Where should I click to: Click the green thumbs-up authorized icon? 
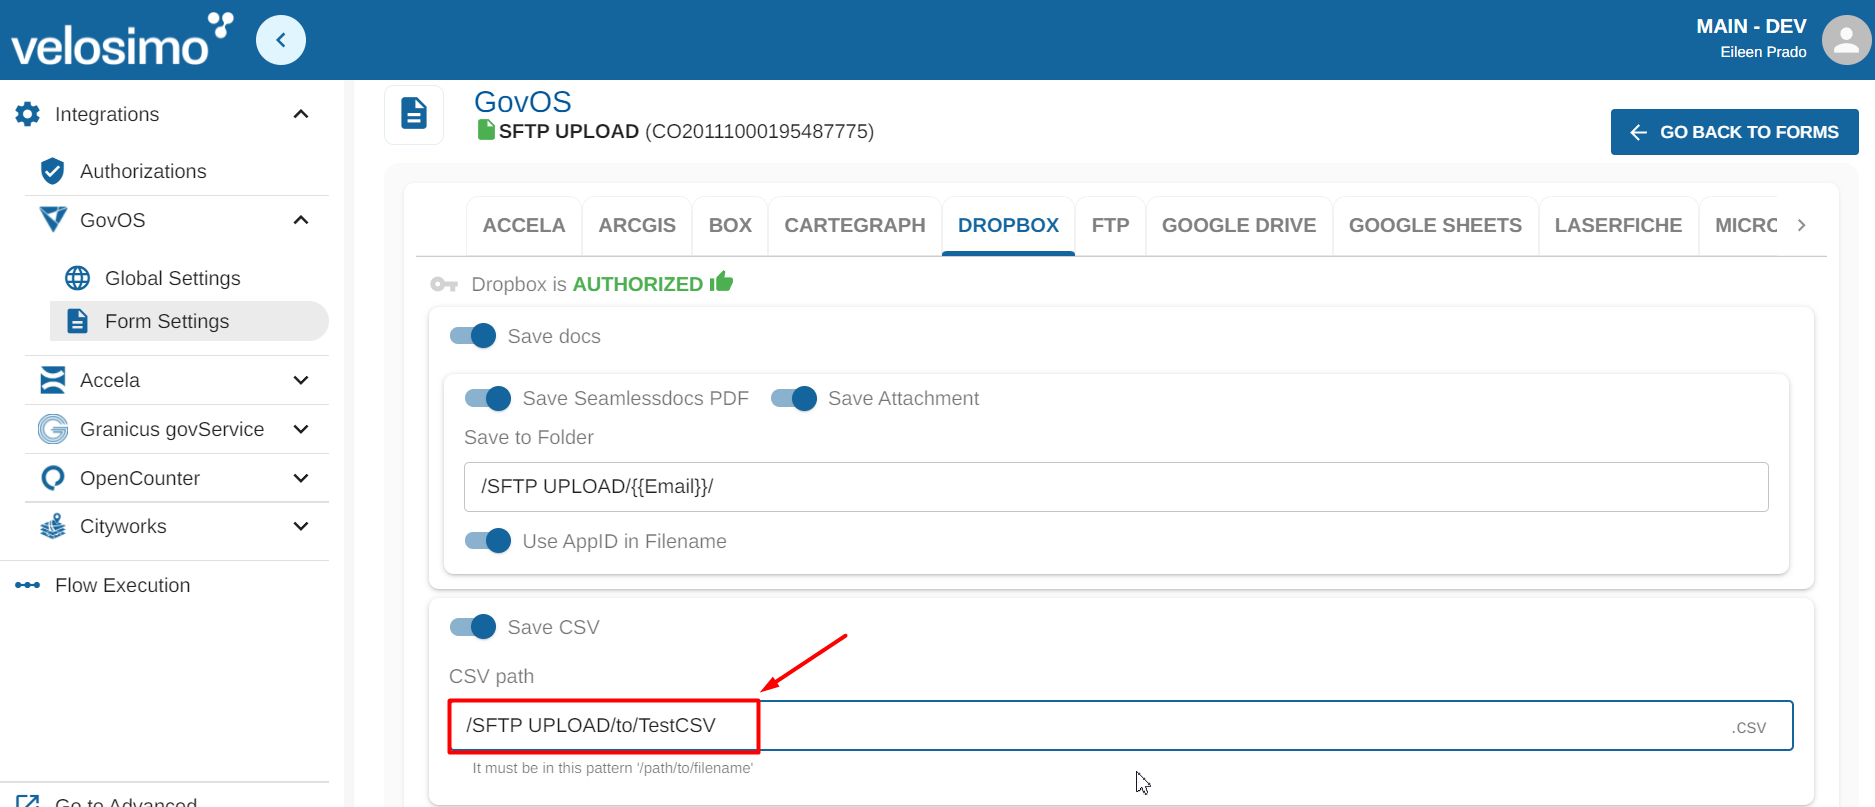pos(722,282)
